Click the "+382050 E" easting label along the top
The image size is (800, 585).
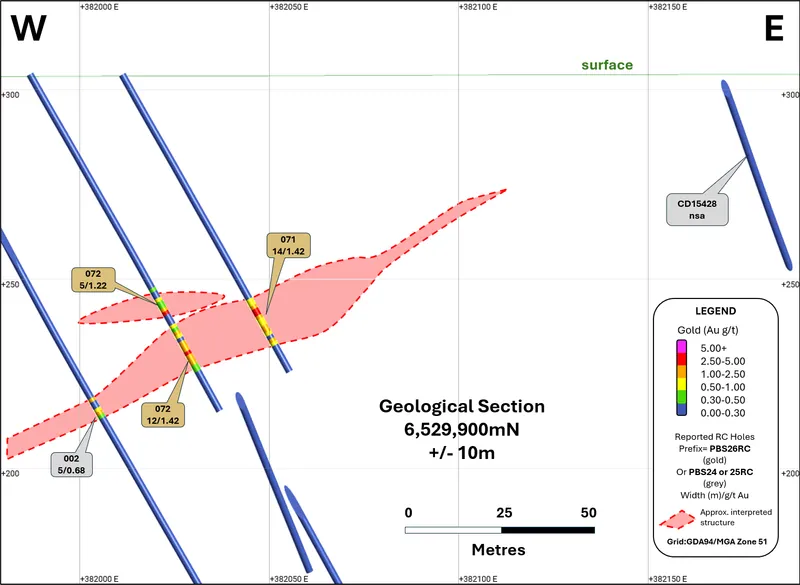click(289, 7)
